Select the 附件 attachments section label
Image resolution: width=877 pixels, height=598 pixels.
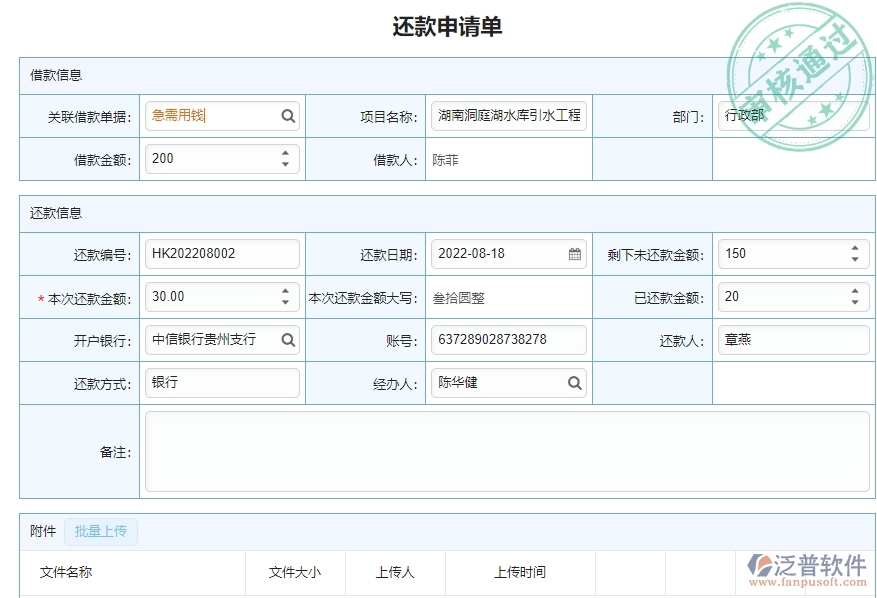(41, 531)
